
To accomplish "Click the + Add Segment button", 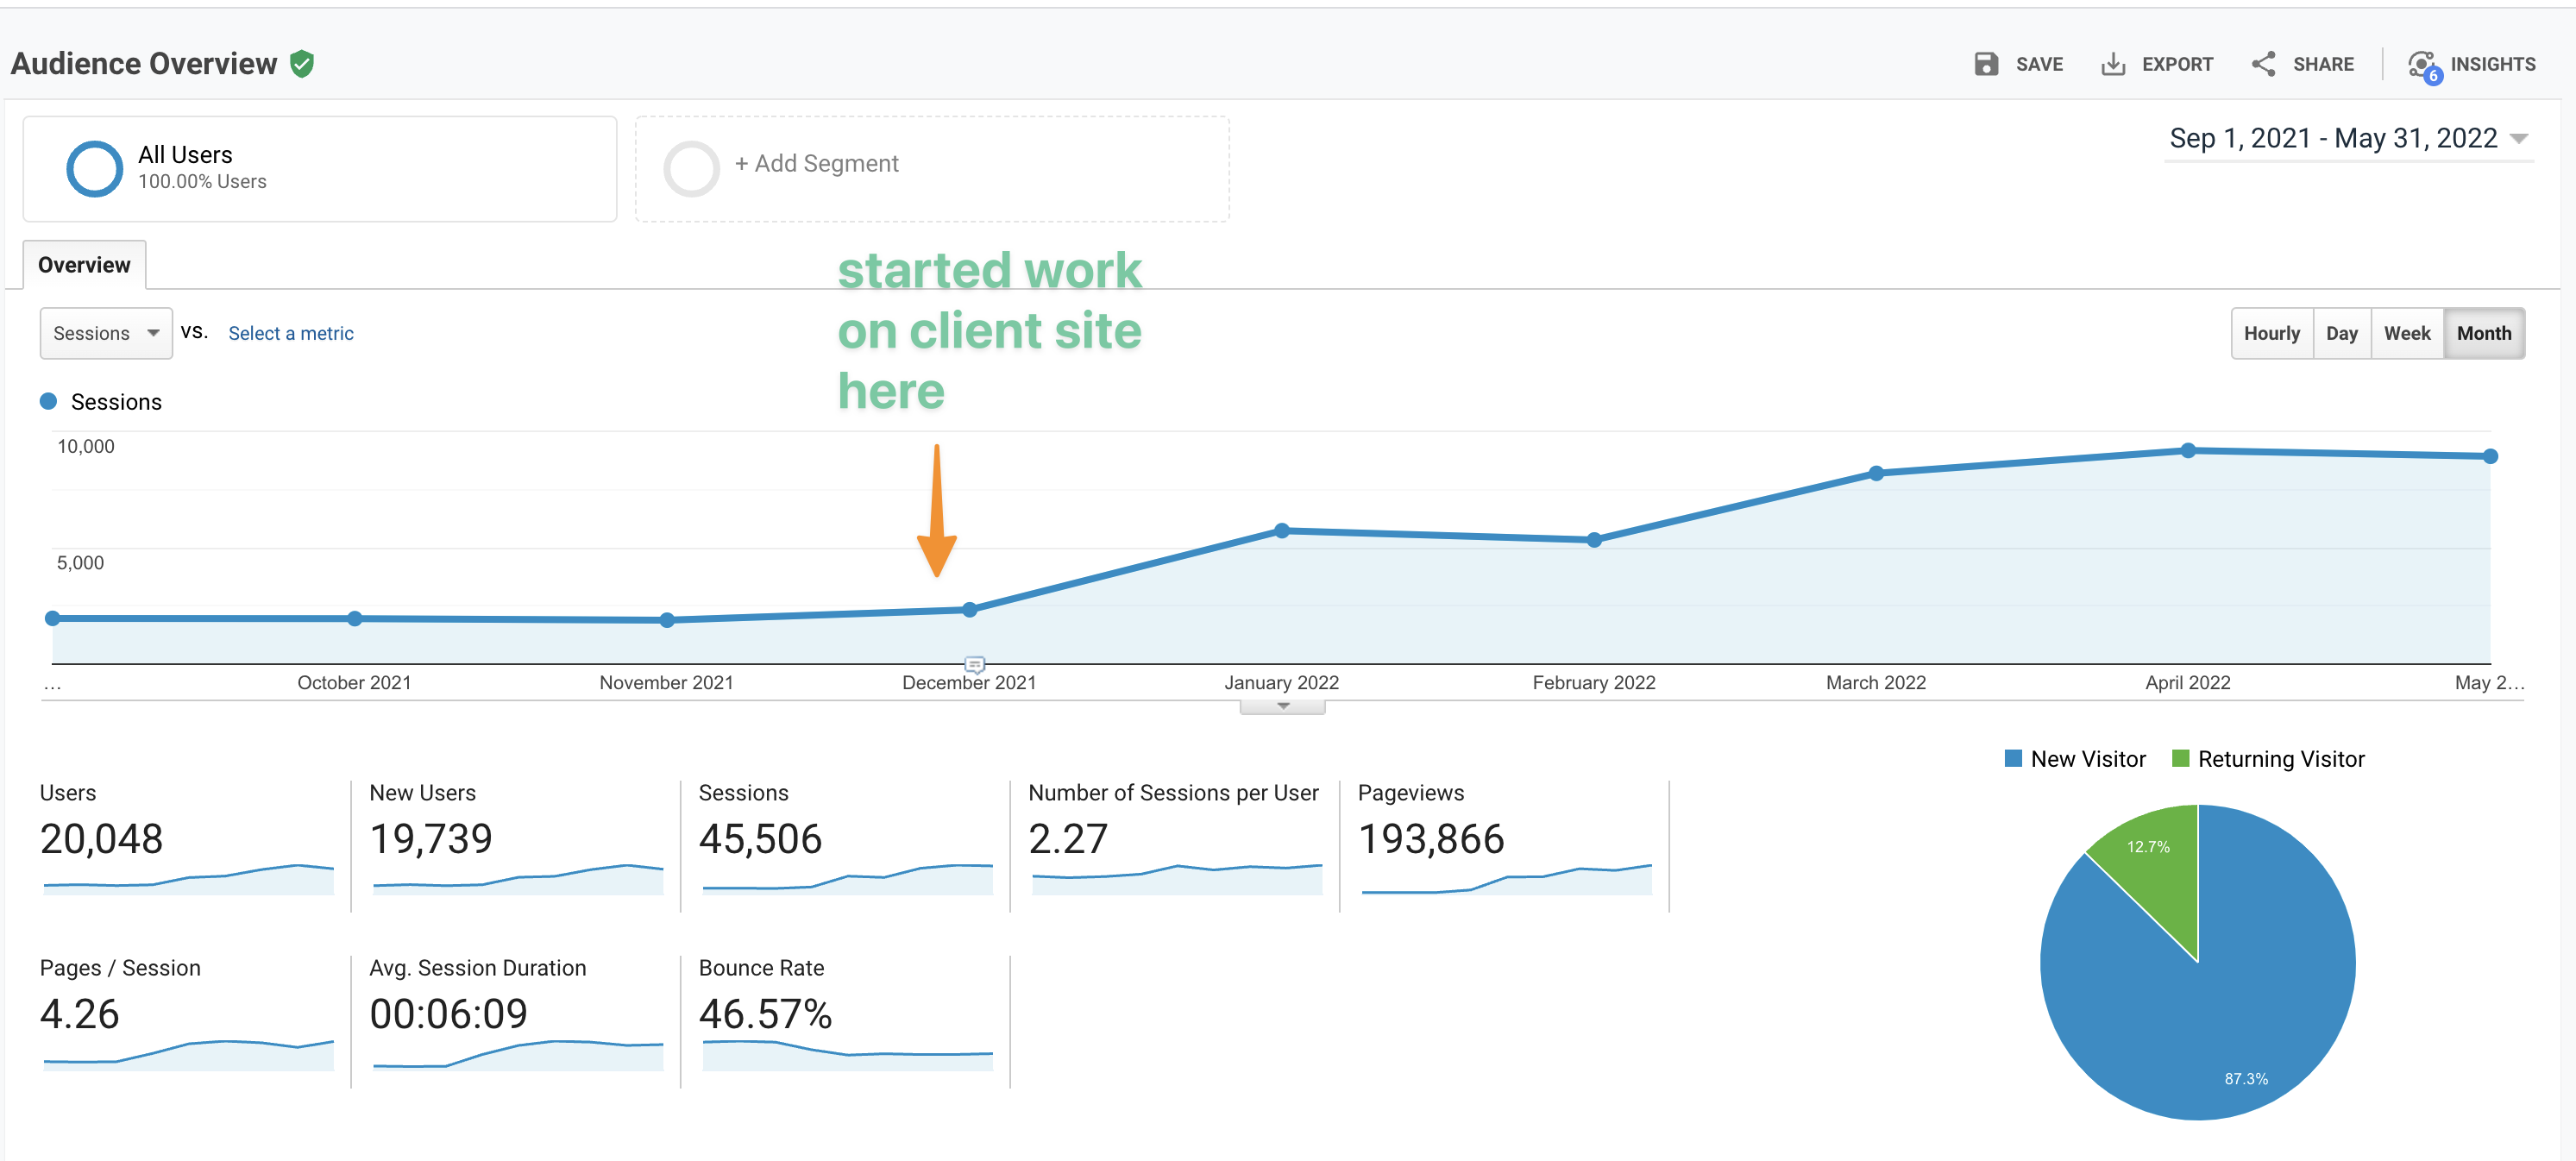I will click(x=816, y=163).
